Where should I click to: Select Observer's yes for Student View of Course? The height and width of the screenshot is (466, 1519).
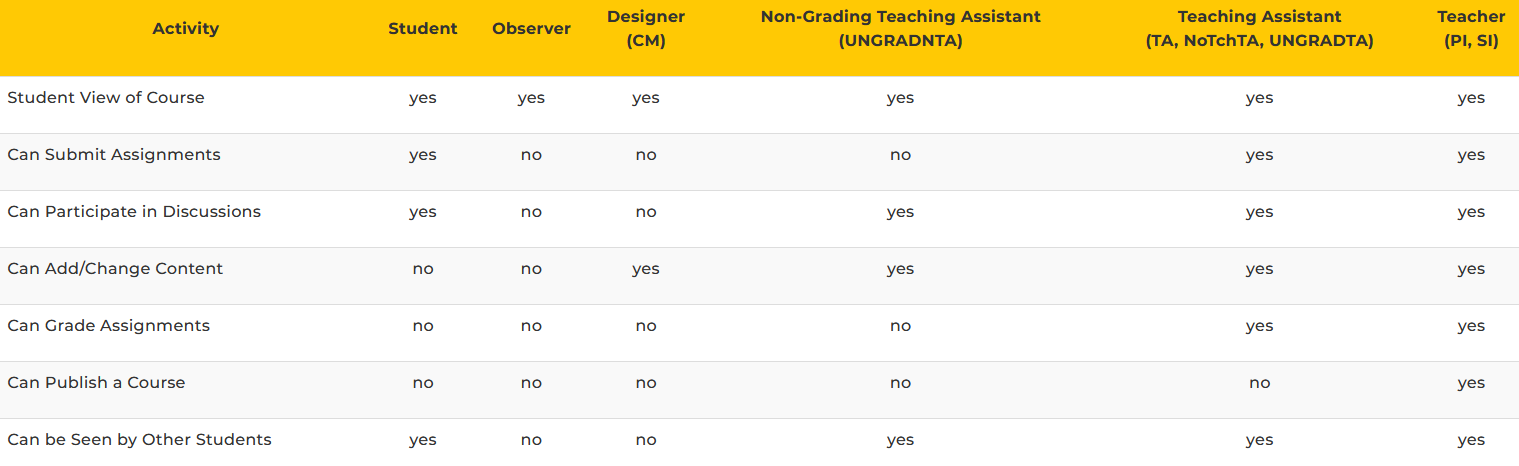(x=531, y=98)
